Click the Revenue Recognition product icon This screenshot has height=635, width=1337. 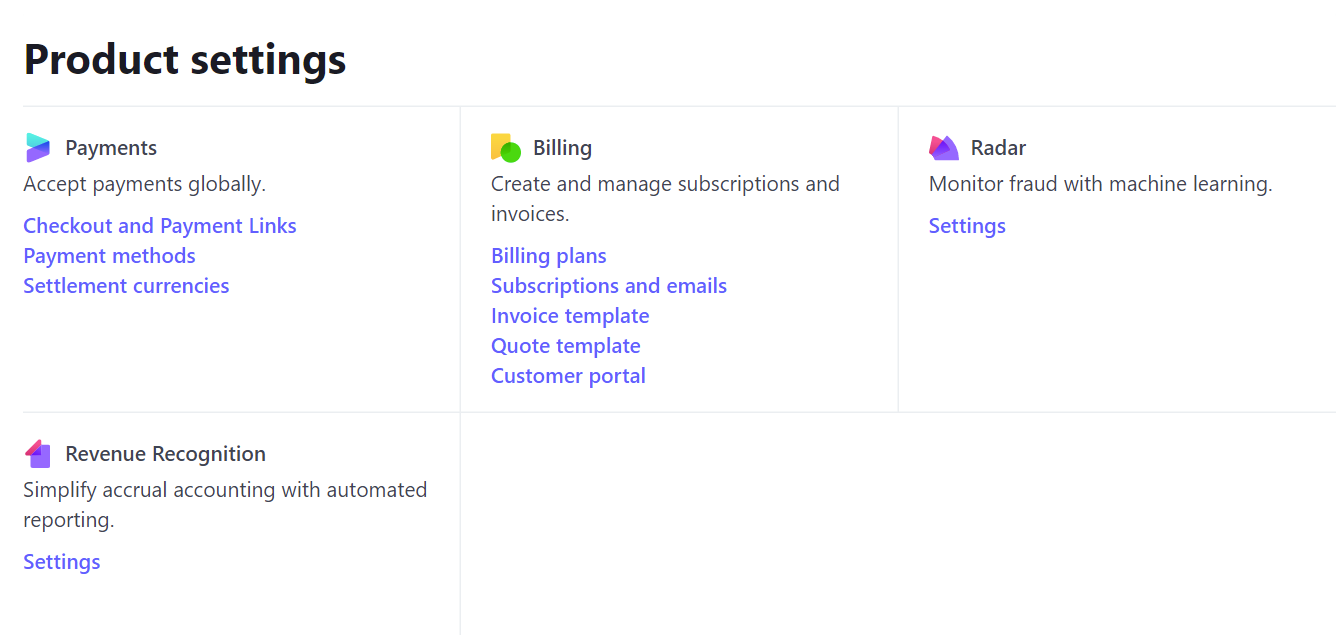(x=38, y=454)
